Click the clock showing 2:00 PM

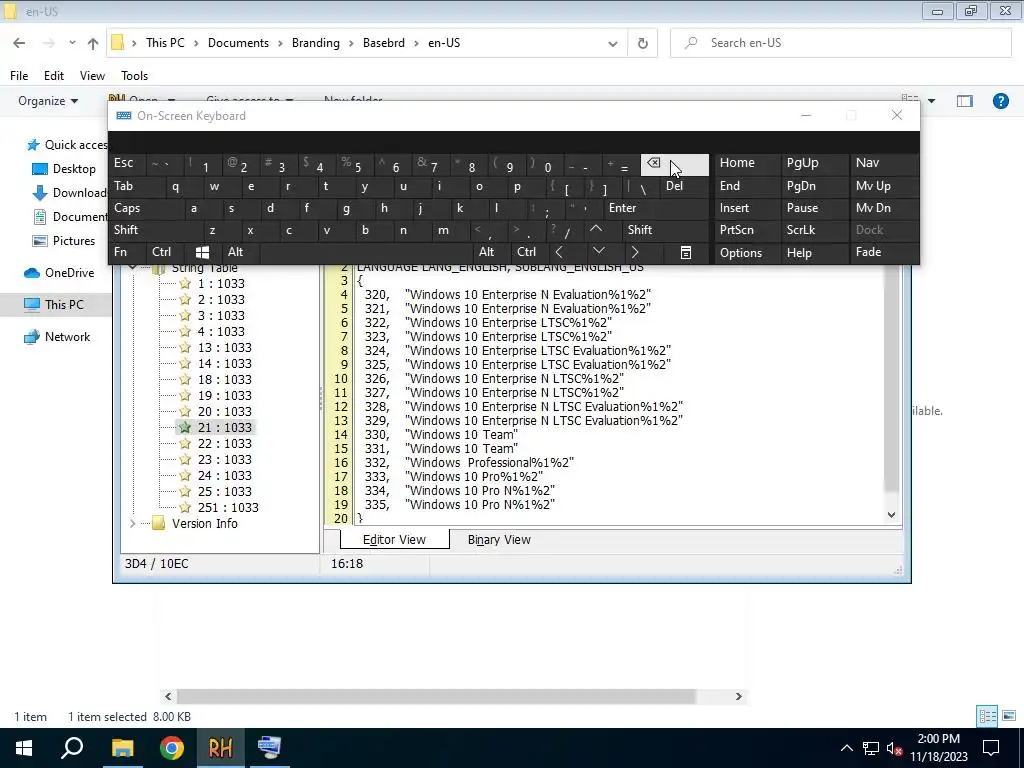(938, 739)
